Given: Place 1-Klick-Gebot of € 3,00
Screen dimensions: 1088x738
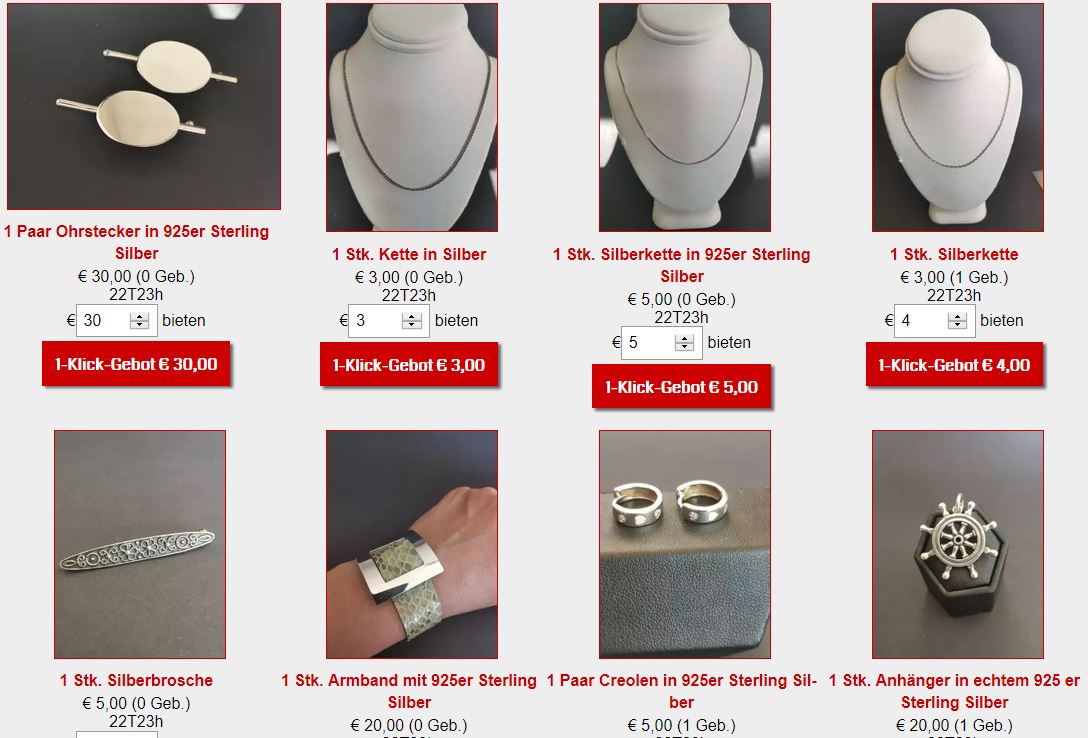Looking at the screenshot, I should pyautogui.click(x=409, y=364).
